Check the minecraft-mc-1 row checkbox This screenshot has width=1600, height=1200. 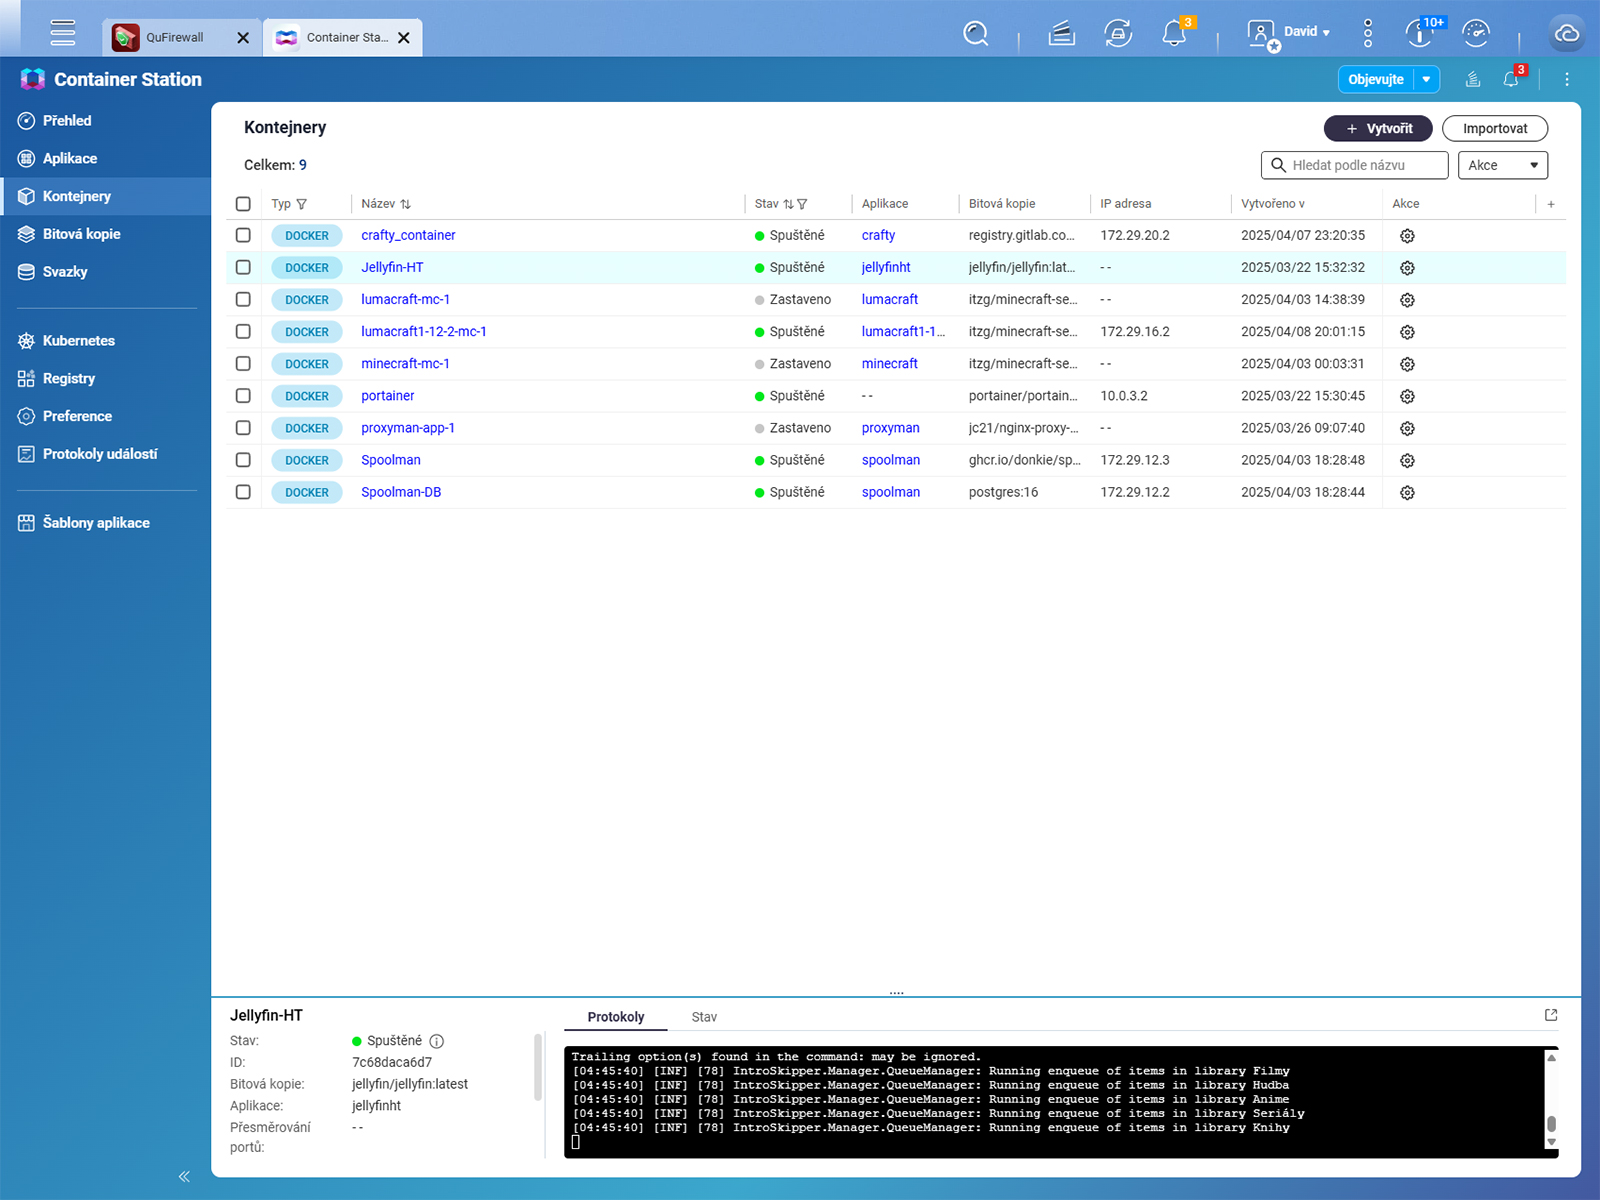[x=243, y=363]
